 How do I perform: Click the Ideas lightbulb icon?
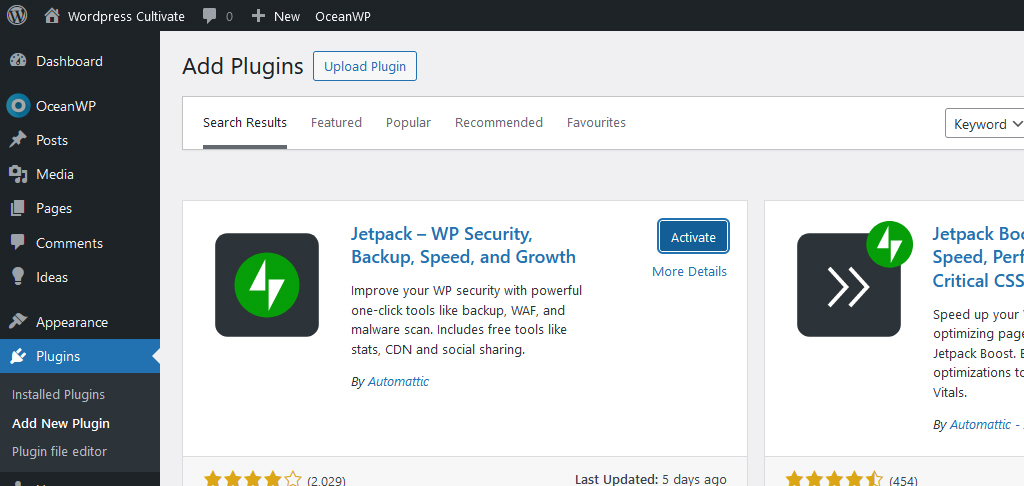point(18,277)
